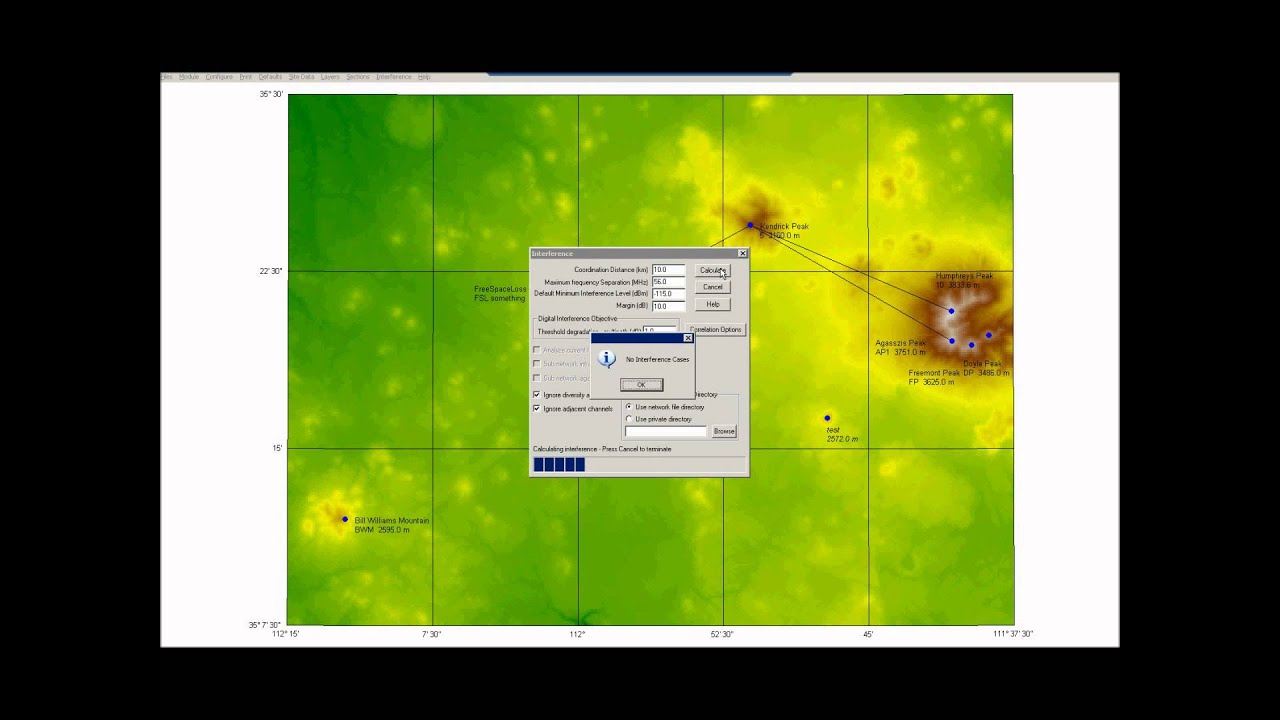1280x720 pixels.
Task: Click the 'Calculating interference' status text
Action: [x=602, y=449]
